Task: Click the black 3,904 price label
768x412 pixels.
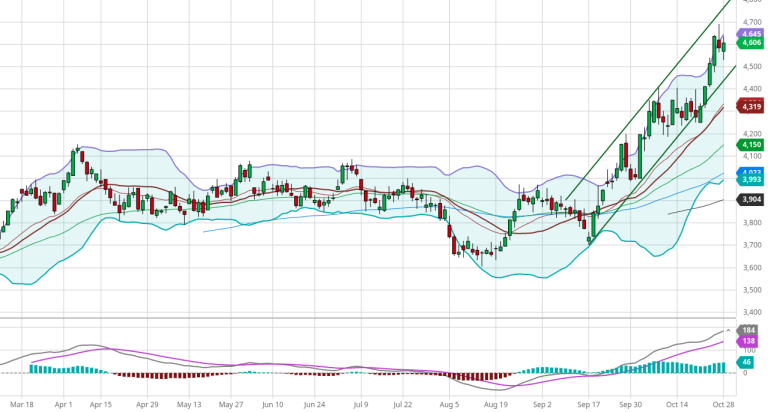Action: [750, 200]
